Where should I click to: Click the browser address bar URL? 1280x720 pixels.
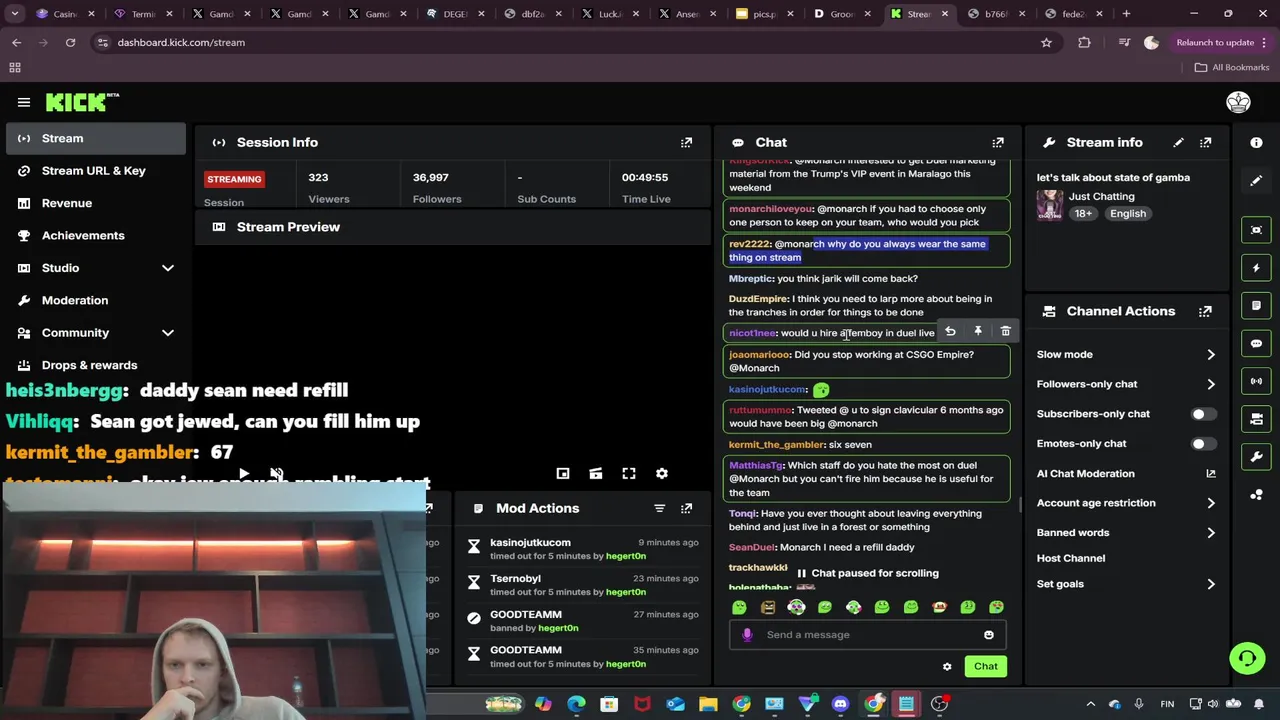(181, 42)
